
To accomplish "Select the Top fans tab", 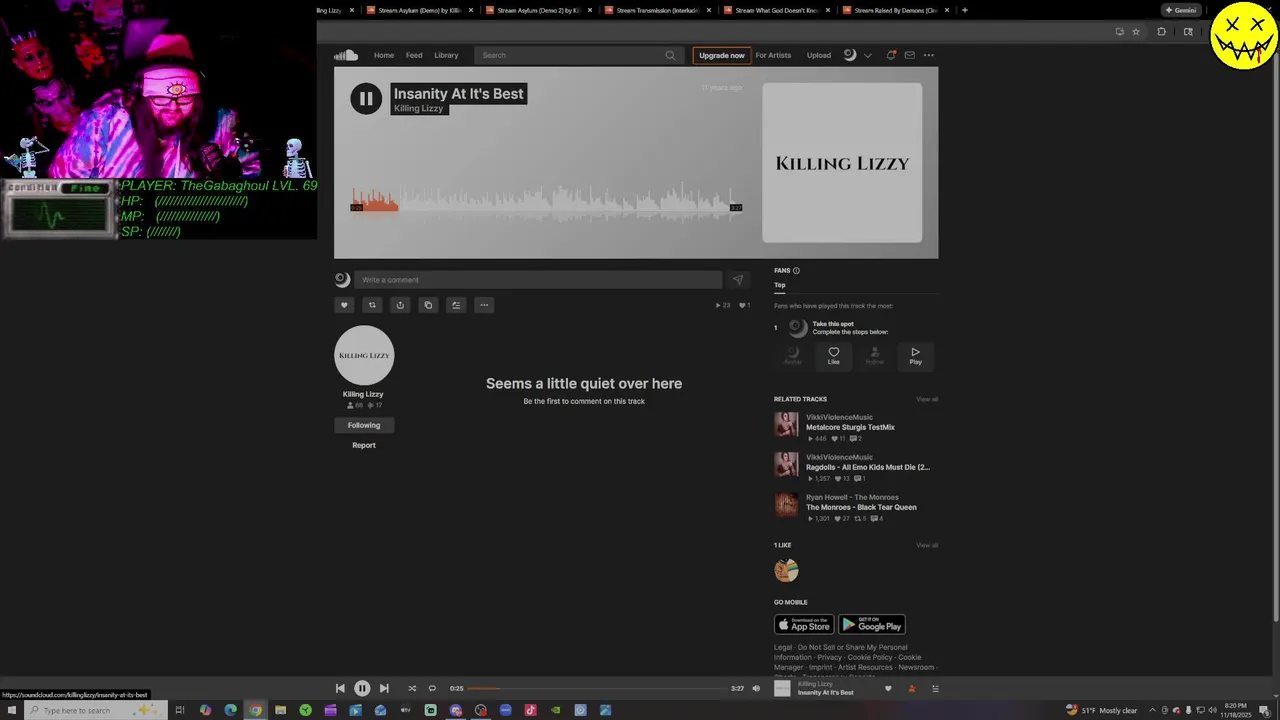I will 779,285.
